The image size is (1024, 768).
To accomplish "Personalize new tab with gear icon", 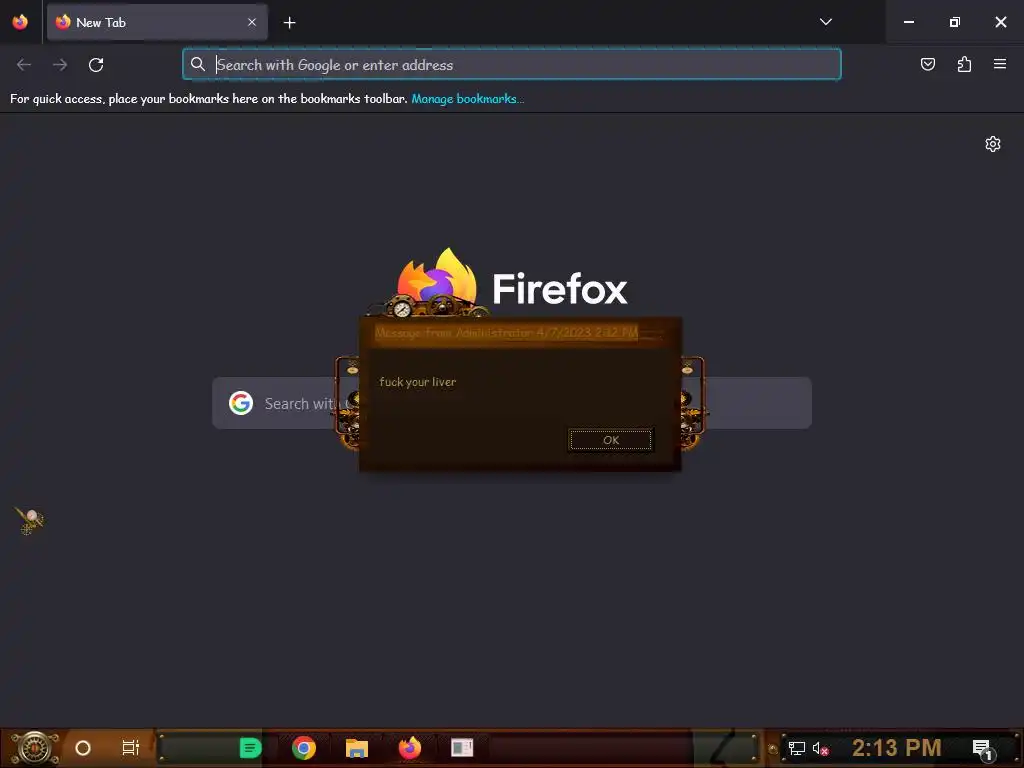I will tap(993, 144).
